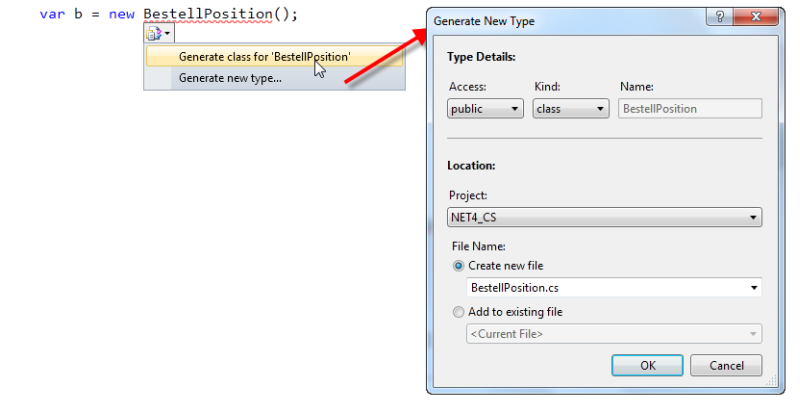Open the Access dropdown showing public
Image resolution: width=800 pixels, height=412 pixels.
[x=485, y=108]
